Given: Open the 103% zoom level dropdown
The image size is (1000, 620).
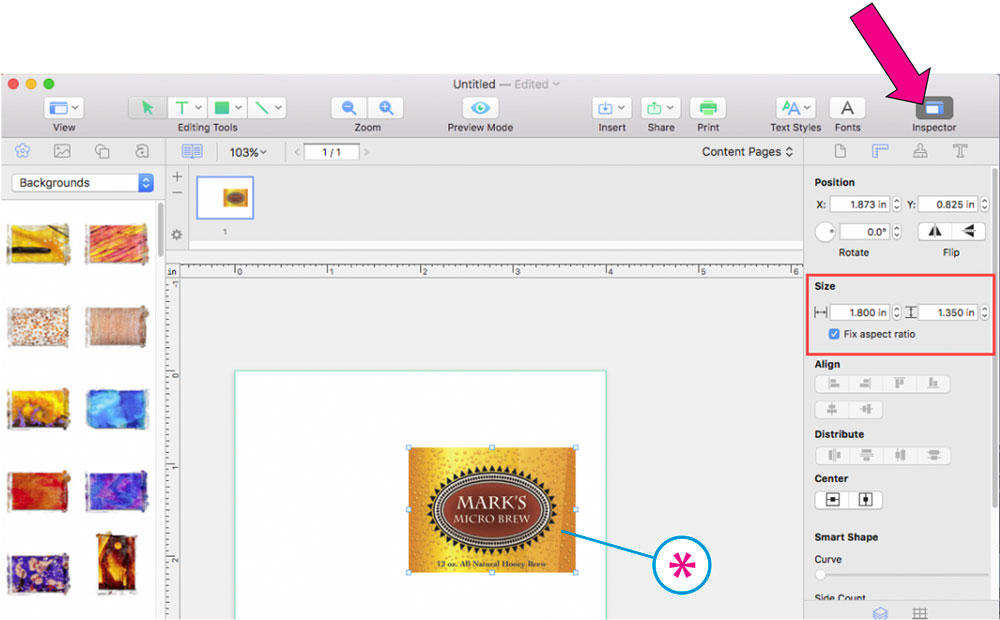Looking at the screenshot, I should tap(248, 152).
